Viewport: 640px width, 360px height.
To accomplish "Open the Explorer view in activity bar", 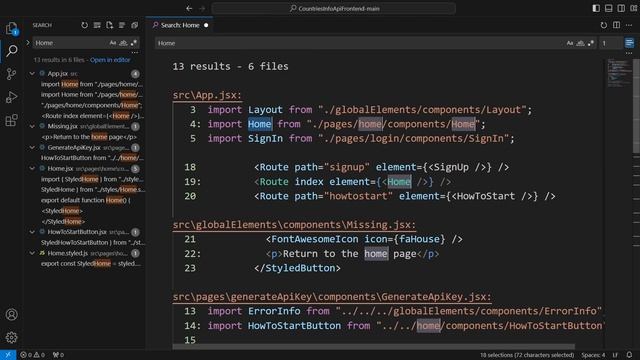I will tap(11, 28).
